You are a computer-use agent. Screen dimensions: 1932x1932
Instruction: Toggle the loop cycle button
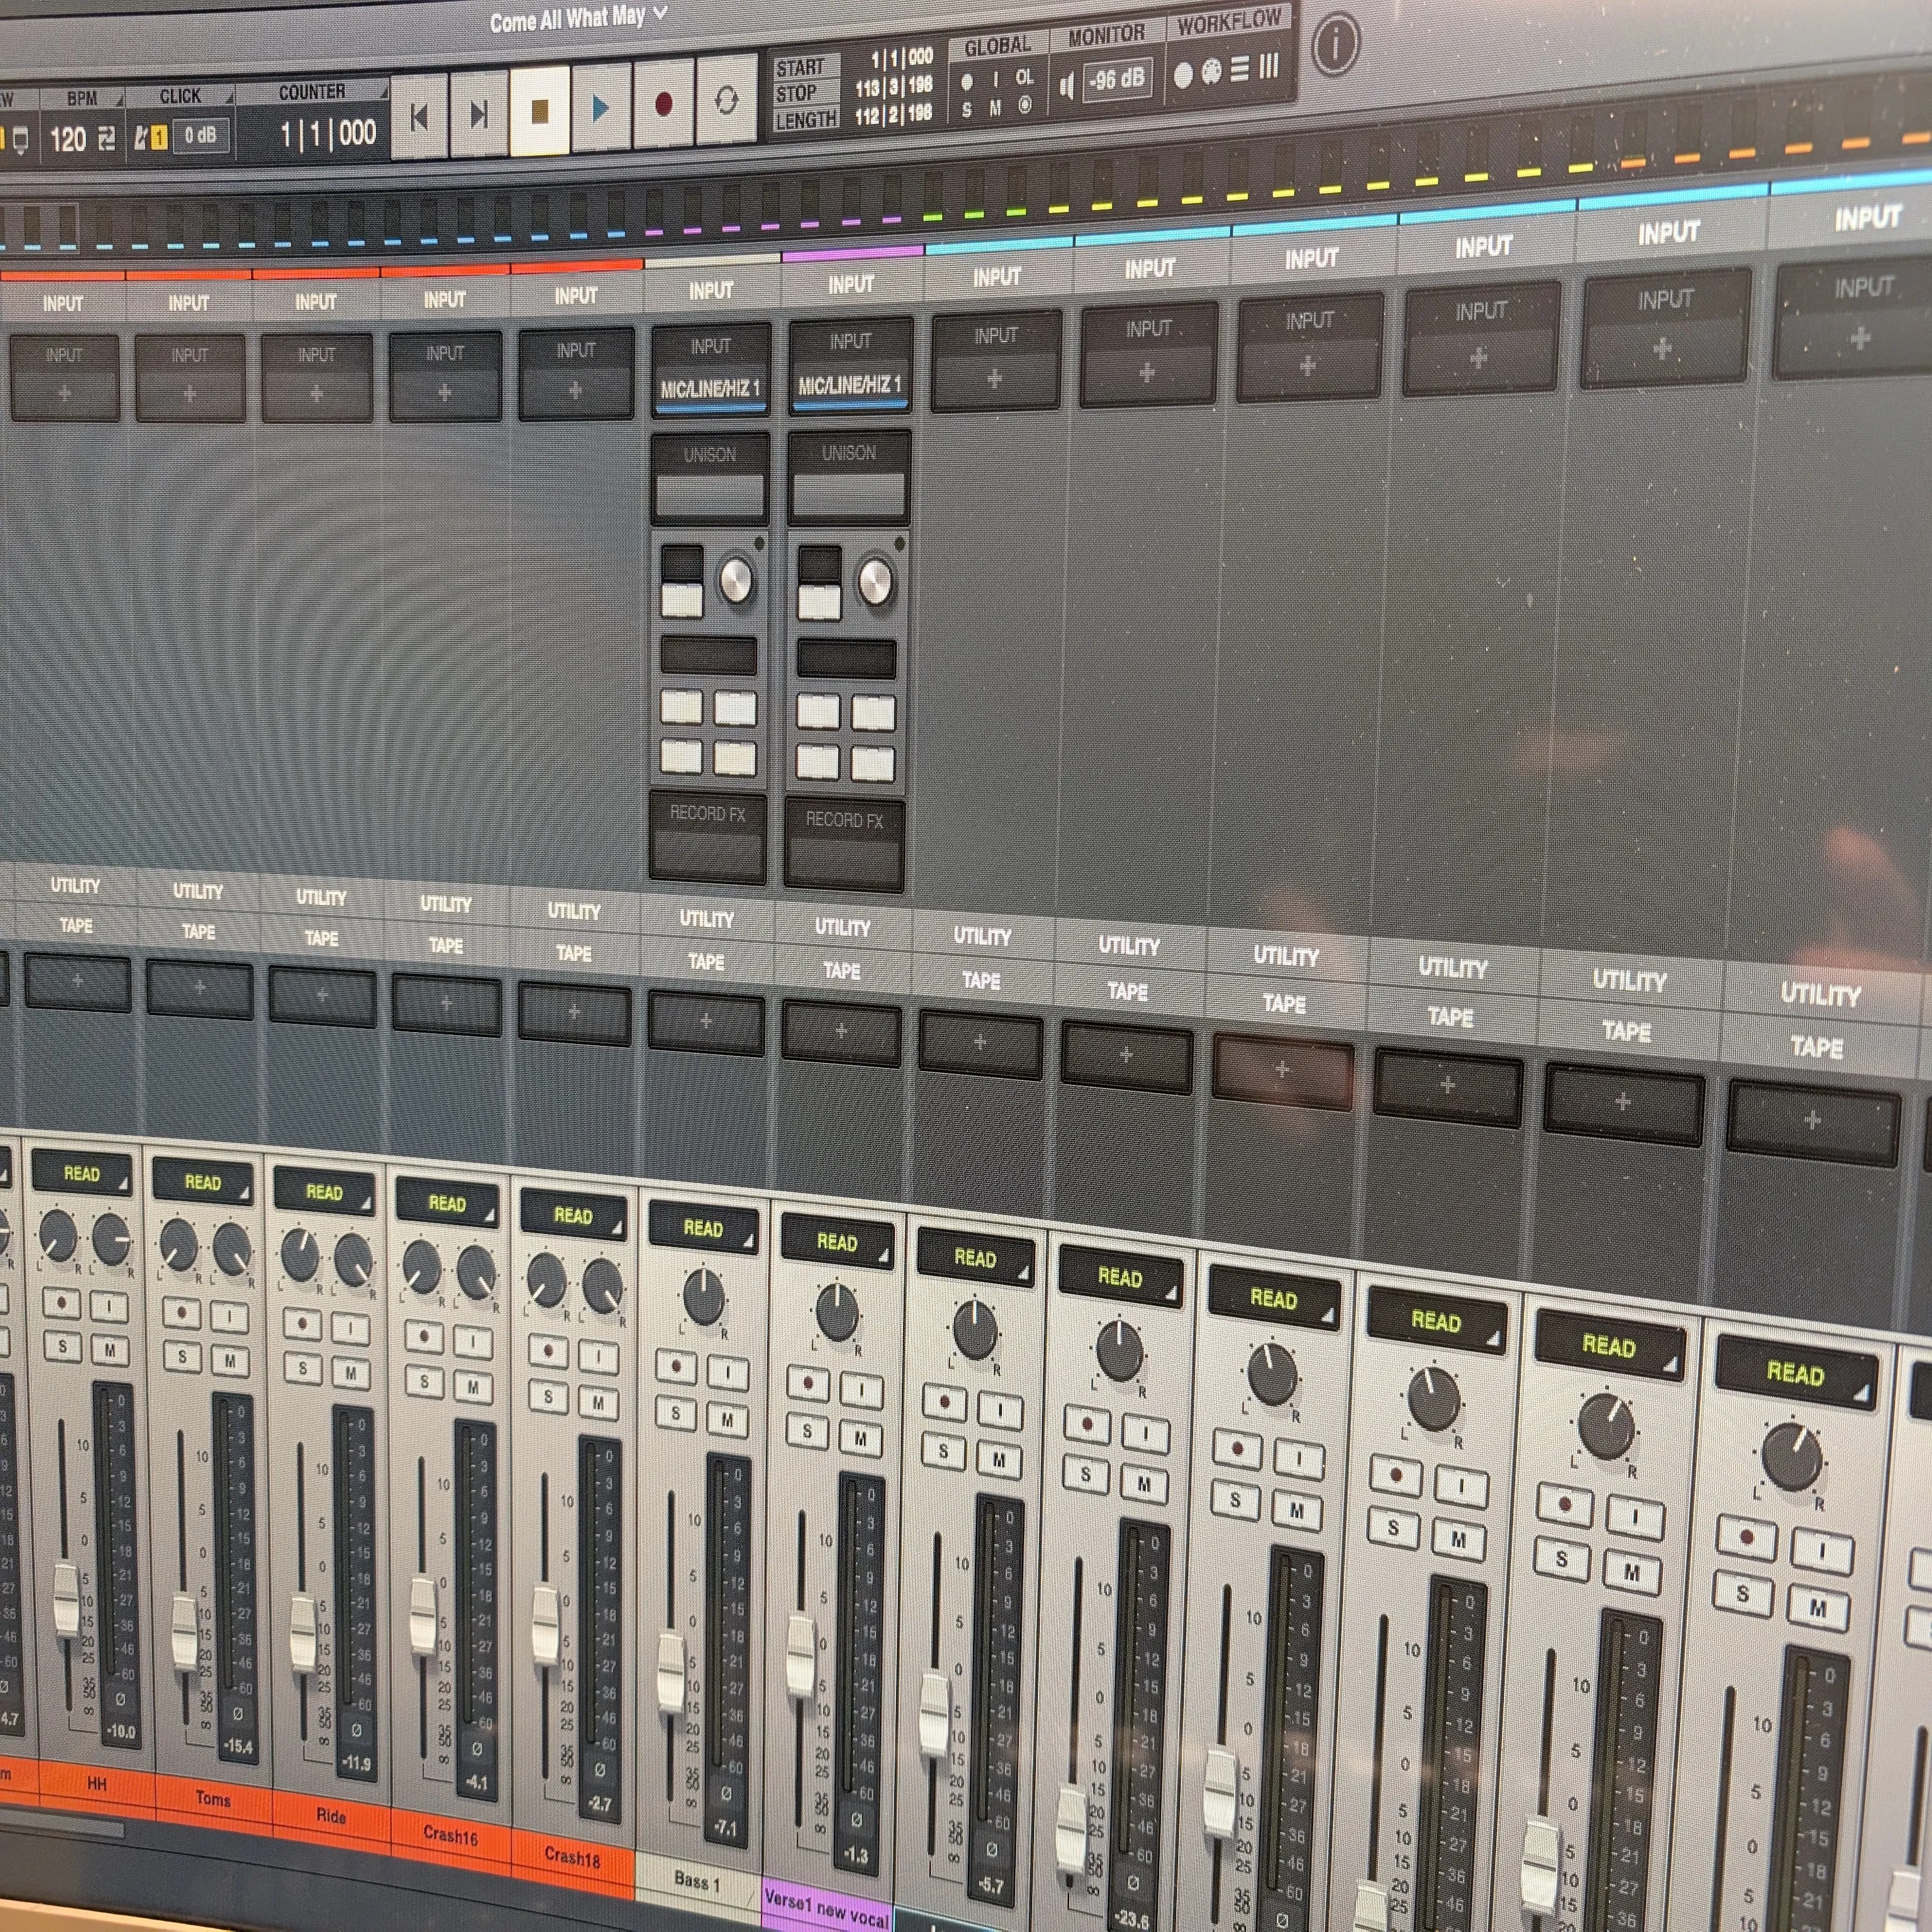pyautogui.click(x=726, y=100)
